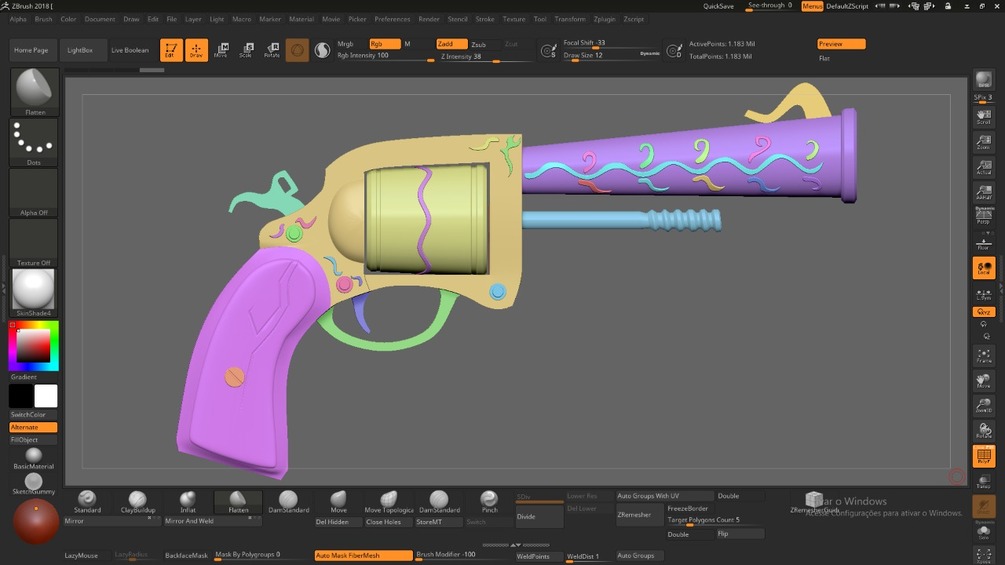The height and width of the screenshot is (565, 1005).
Task: Open the Tool menu
Action: point(540,19)
